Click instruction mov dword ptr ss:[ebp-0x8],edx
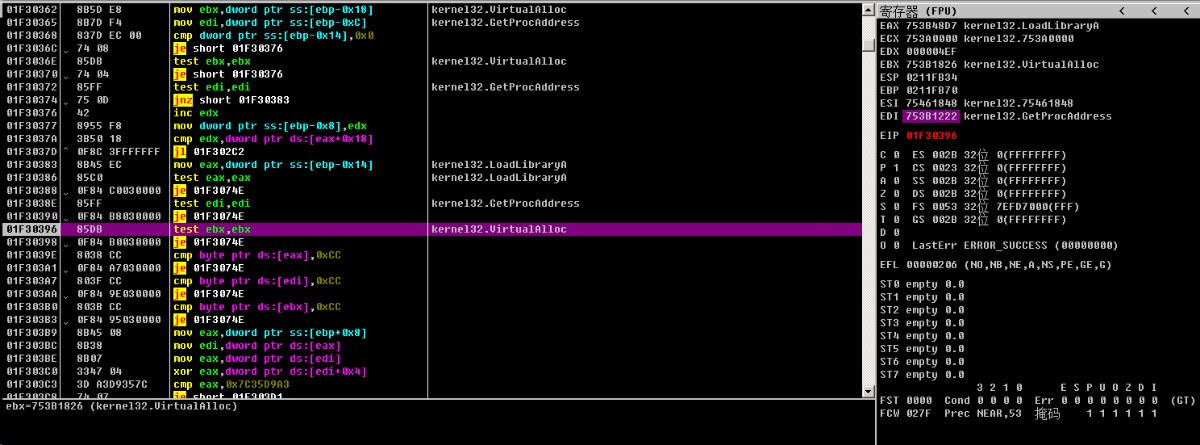Viewport: 1200px width, 445px height. pos(270,126)
